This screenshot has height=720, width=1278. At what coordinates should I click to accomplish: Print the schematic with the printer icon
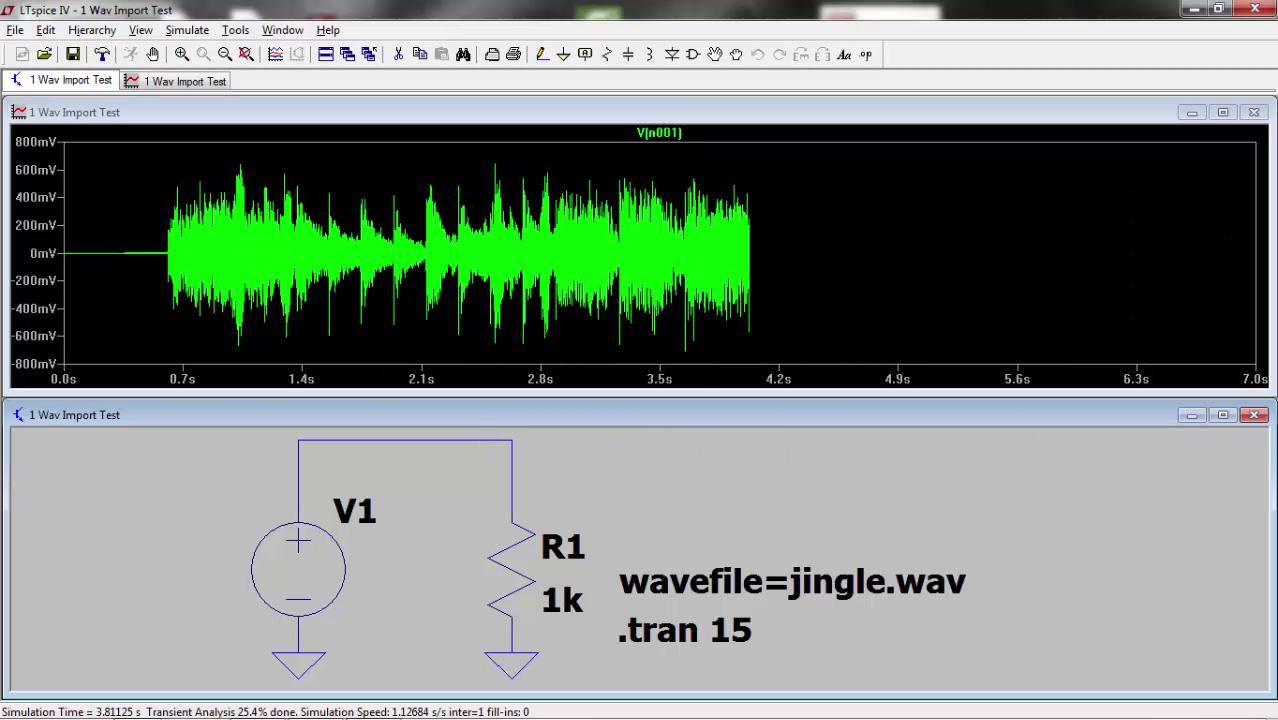[x=513, y=54]
